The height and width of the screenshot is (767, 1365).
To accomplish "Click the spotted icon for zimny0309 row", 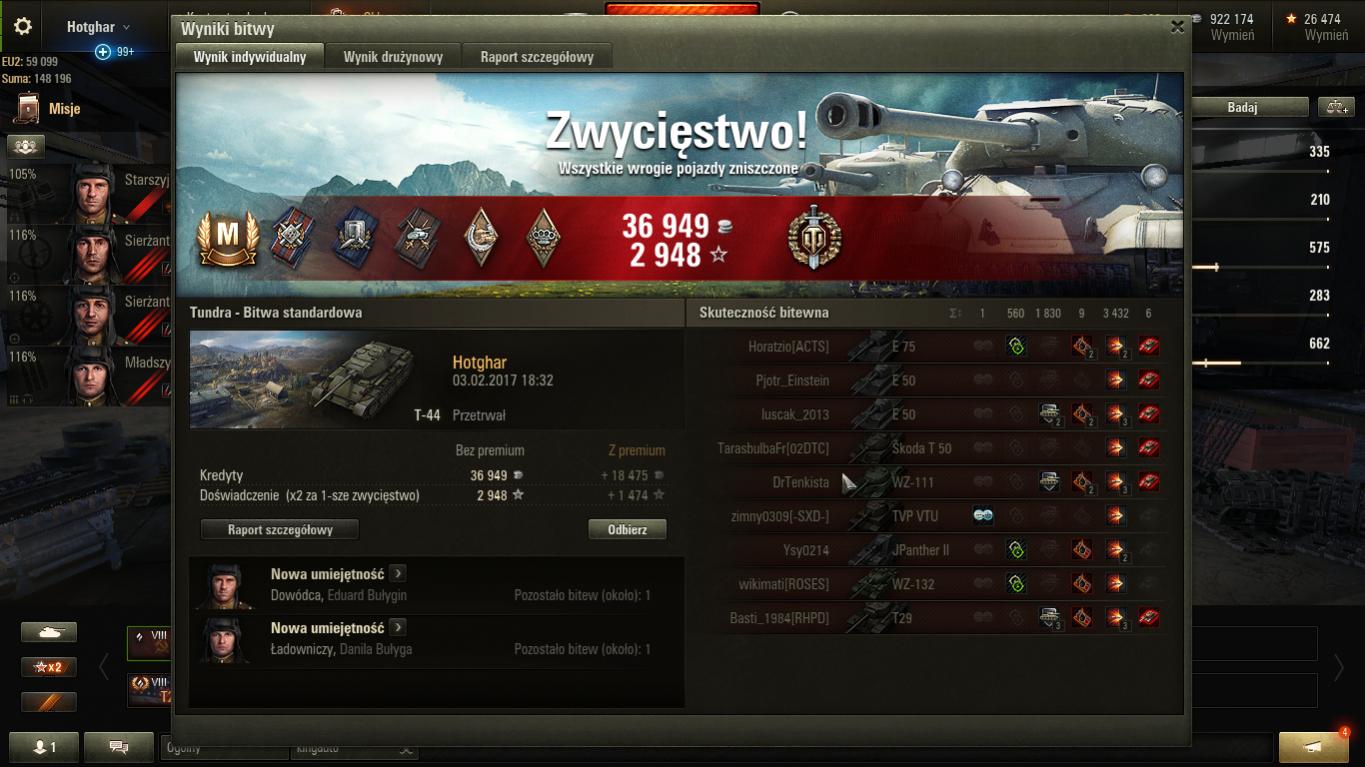I will [983, 516].
